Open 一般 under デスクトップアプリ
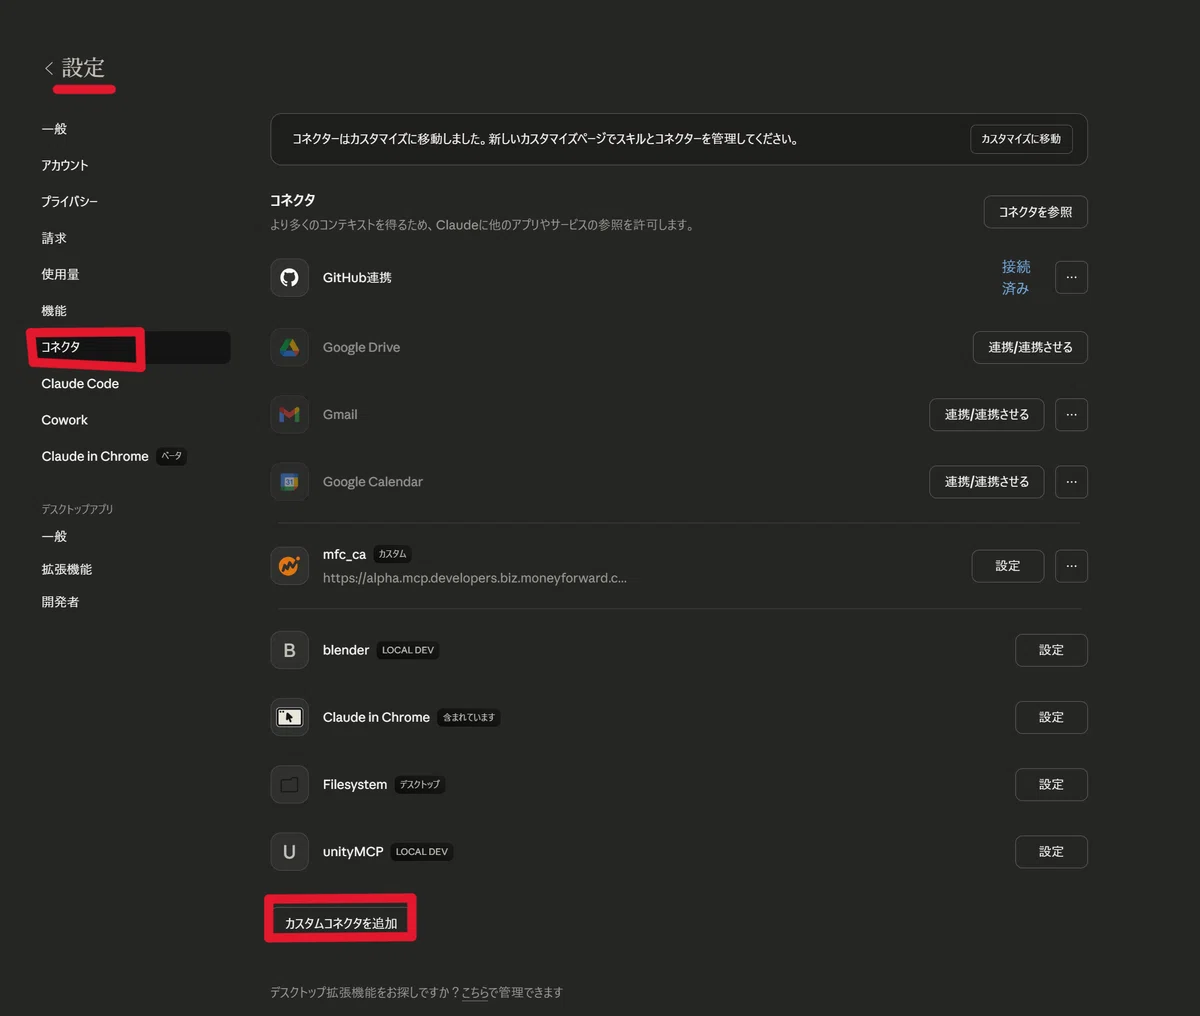 point(54,536)
